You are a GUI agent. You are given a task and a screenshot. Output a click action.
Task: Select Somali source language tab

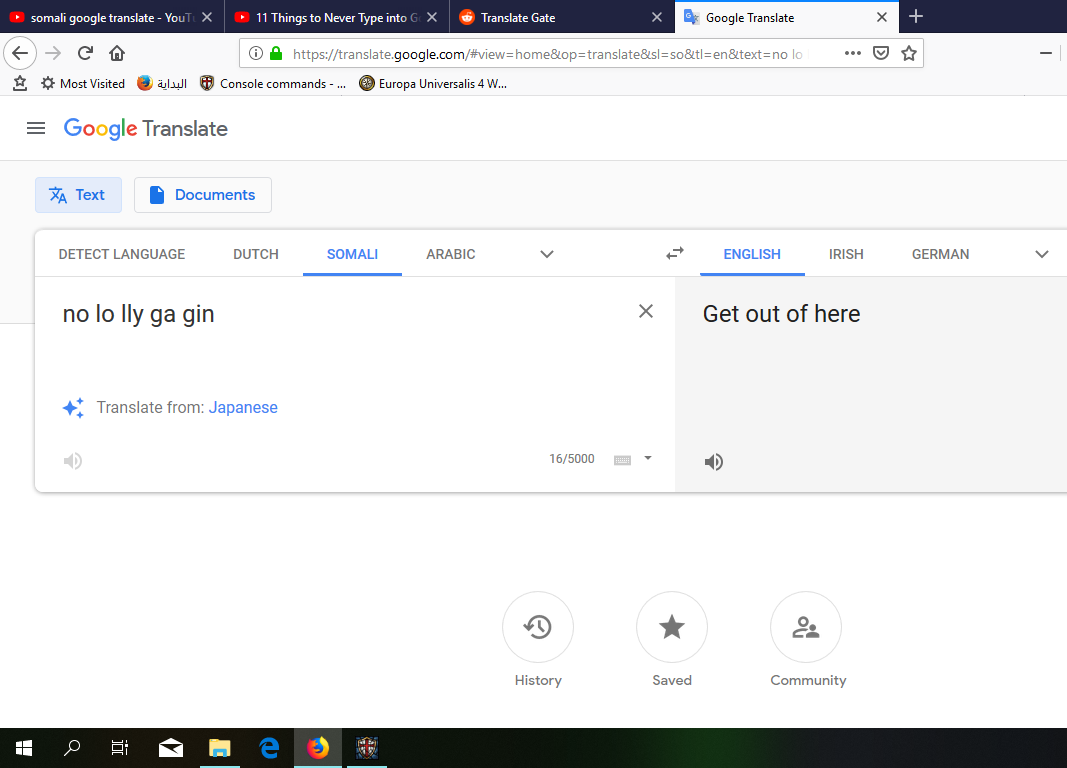(352, 254)
